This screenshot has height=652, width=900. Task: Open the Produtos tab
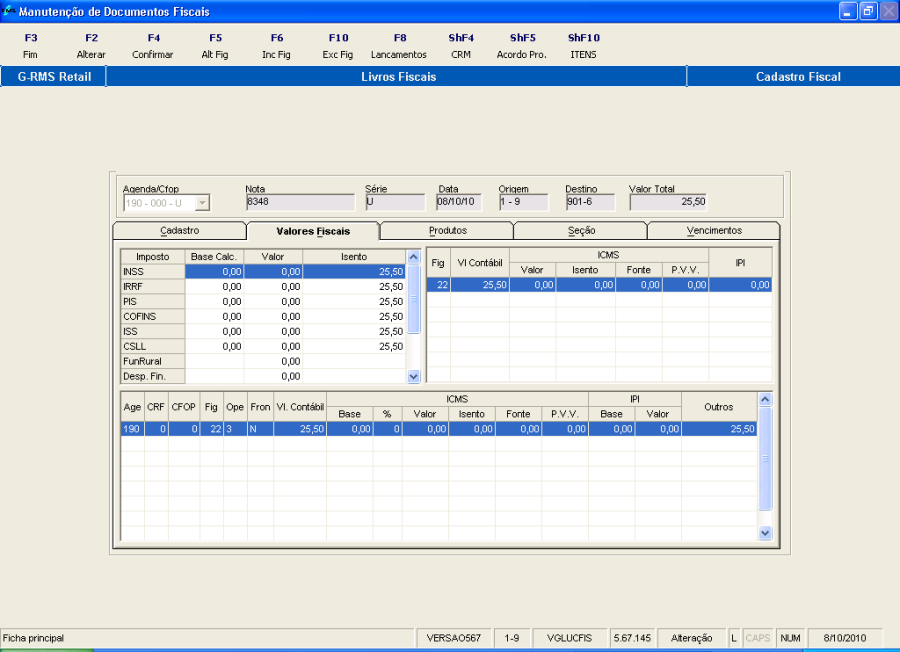click(x=447, y=231)
